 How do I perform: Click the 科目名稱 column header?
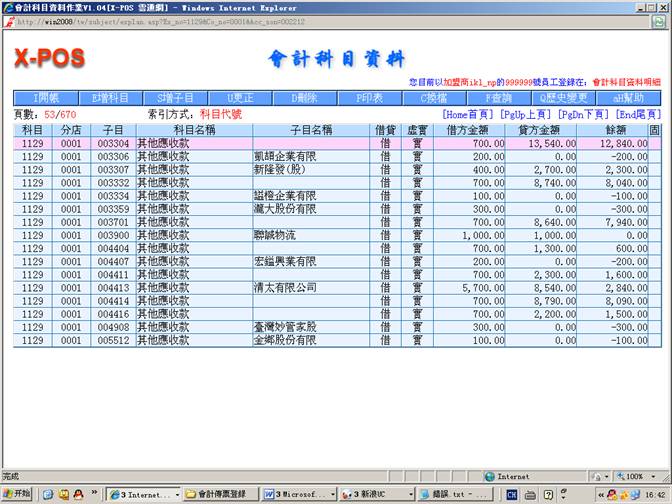click(x=193, y=131)
